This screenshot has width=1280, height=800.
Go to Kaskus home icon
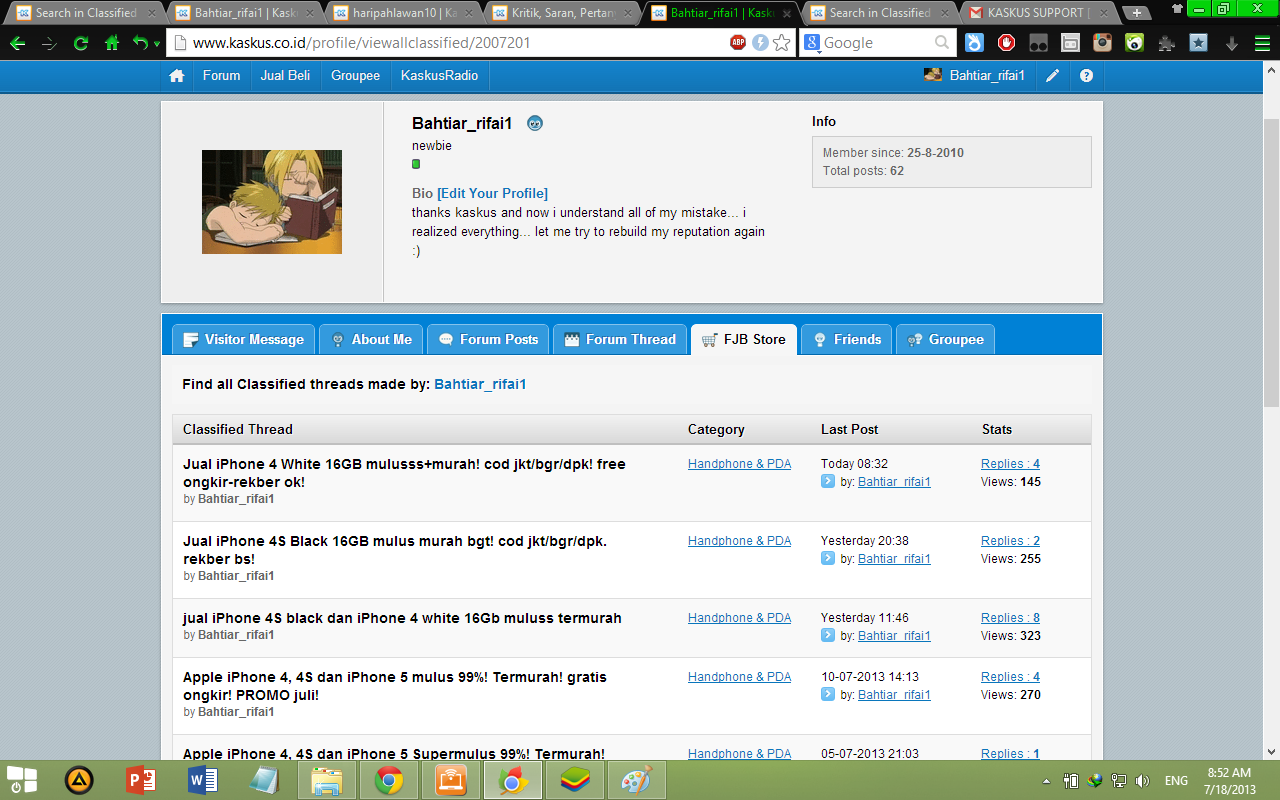coord(177,76)
